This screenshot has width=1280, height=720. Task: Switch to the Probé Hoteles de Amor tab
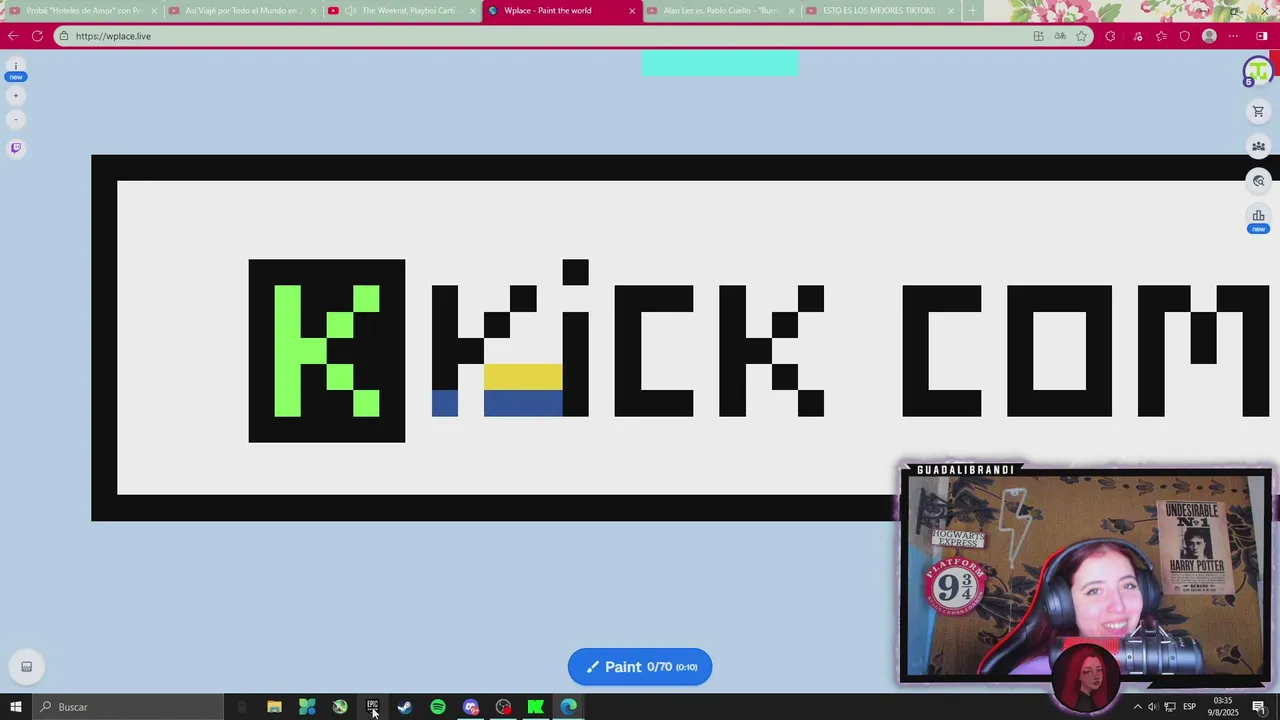point(82,11)
